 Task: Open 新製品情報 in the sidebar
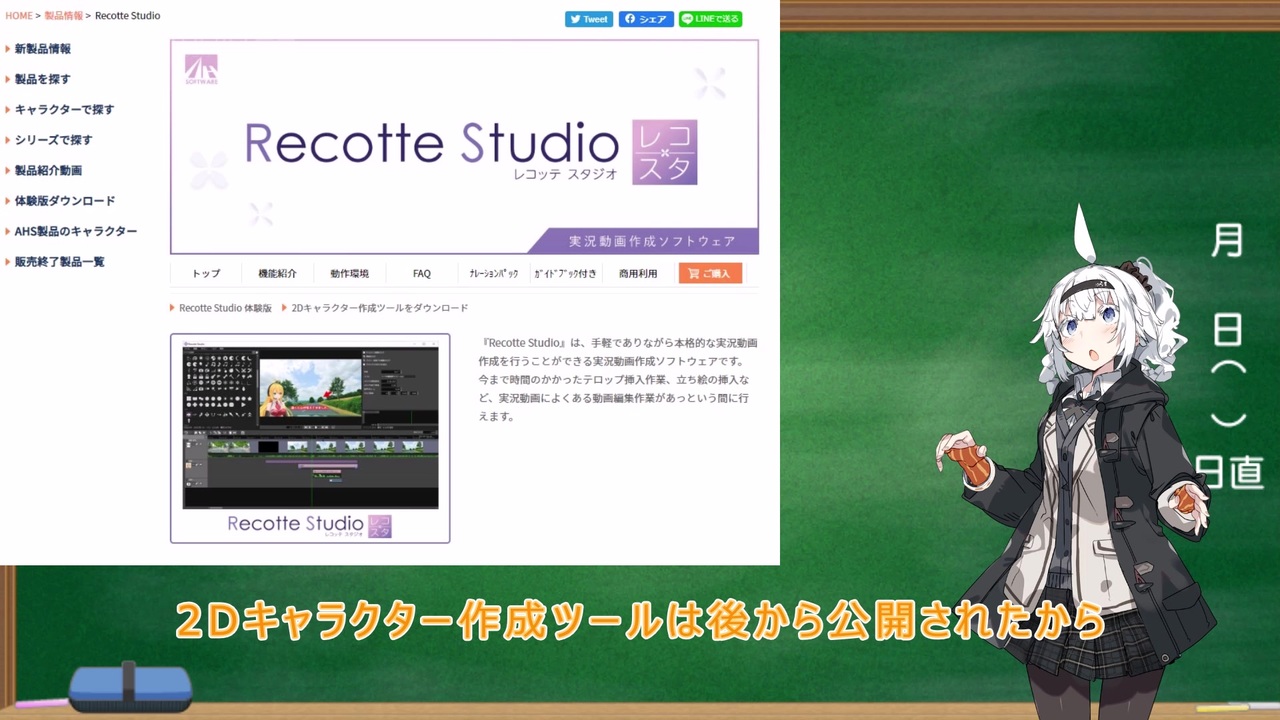[x=42, y=48]
